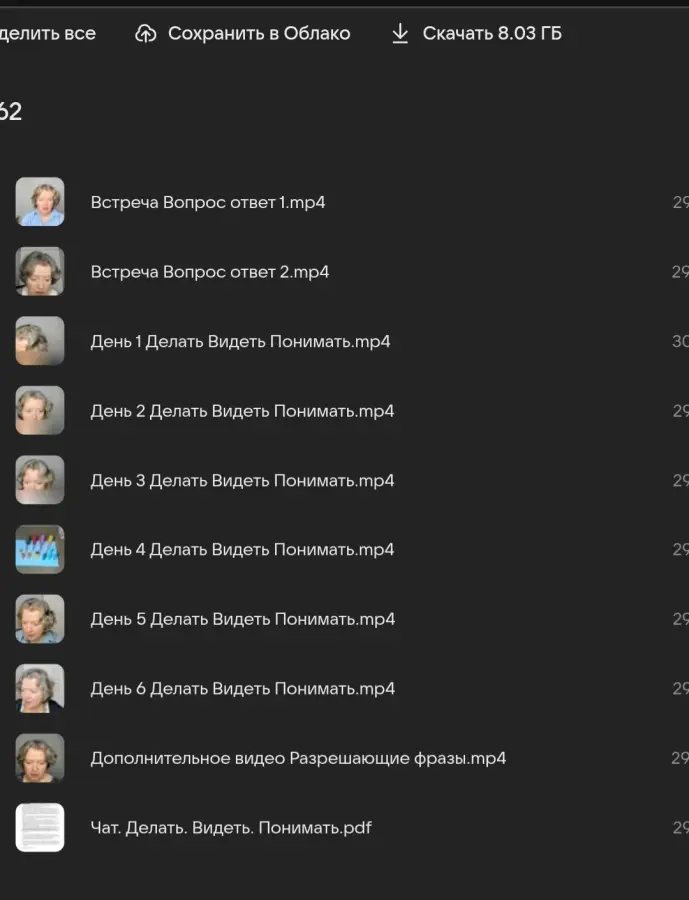Click thumbnail of Дополнительное видео file
Screen dimensions: 689x900
coord(40,758)
